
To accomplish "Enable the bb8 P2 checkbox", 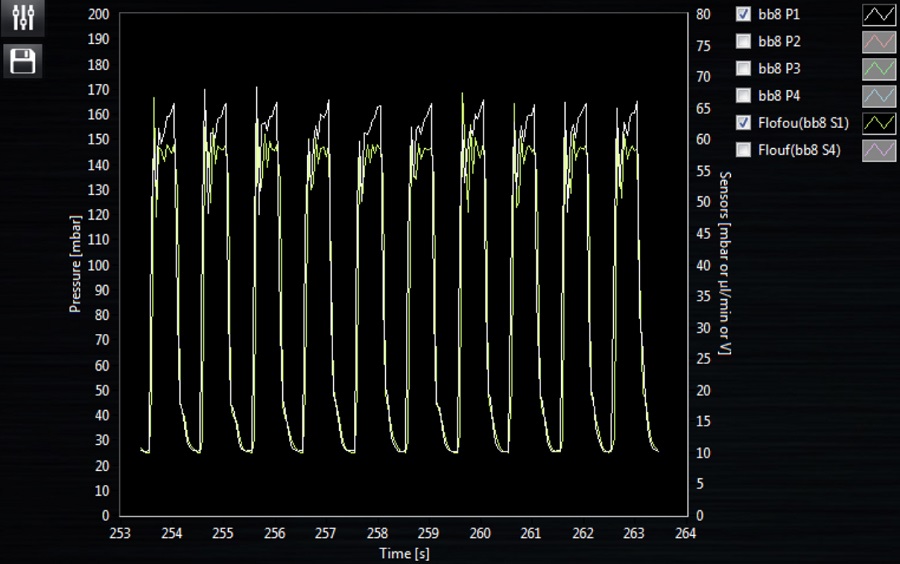I will click(743, 42).
